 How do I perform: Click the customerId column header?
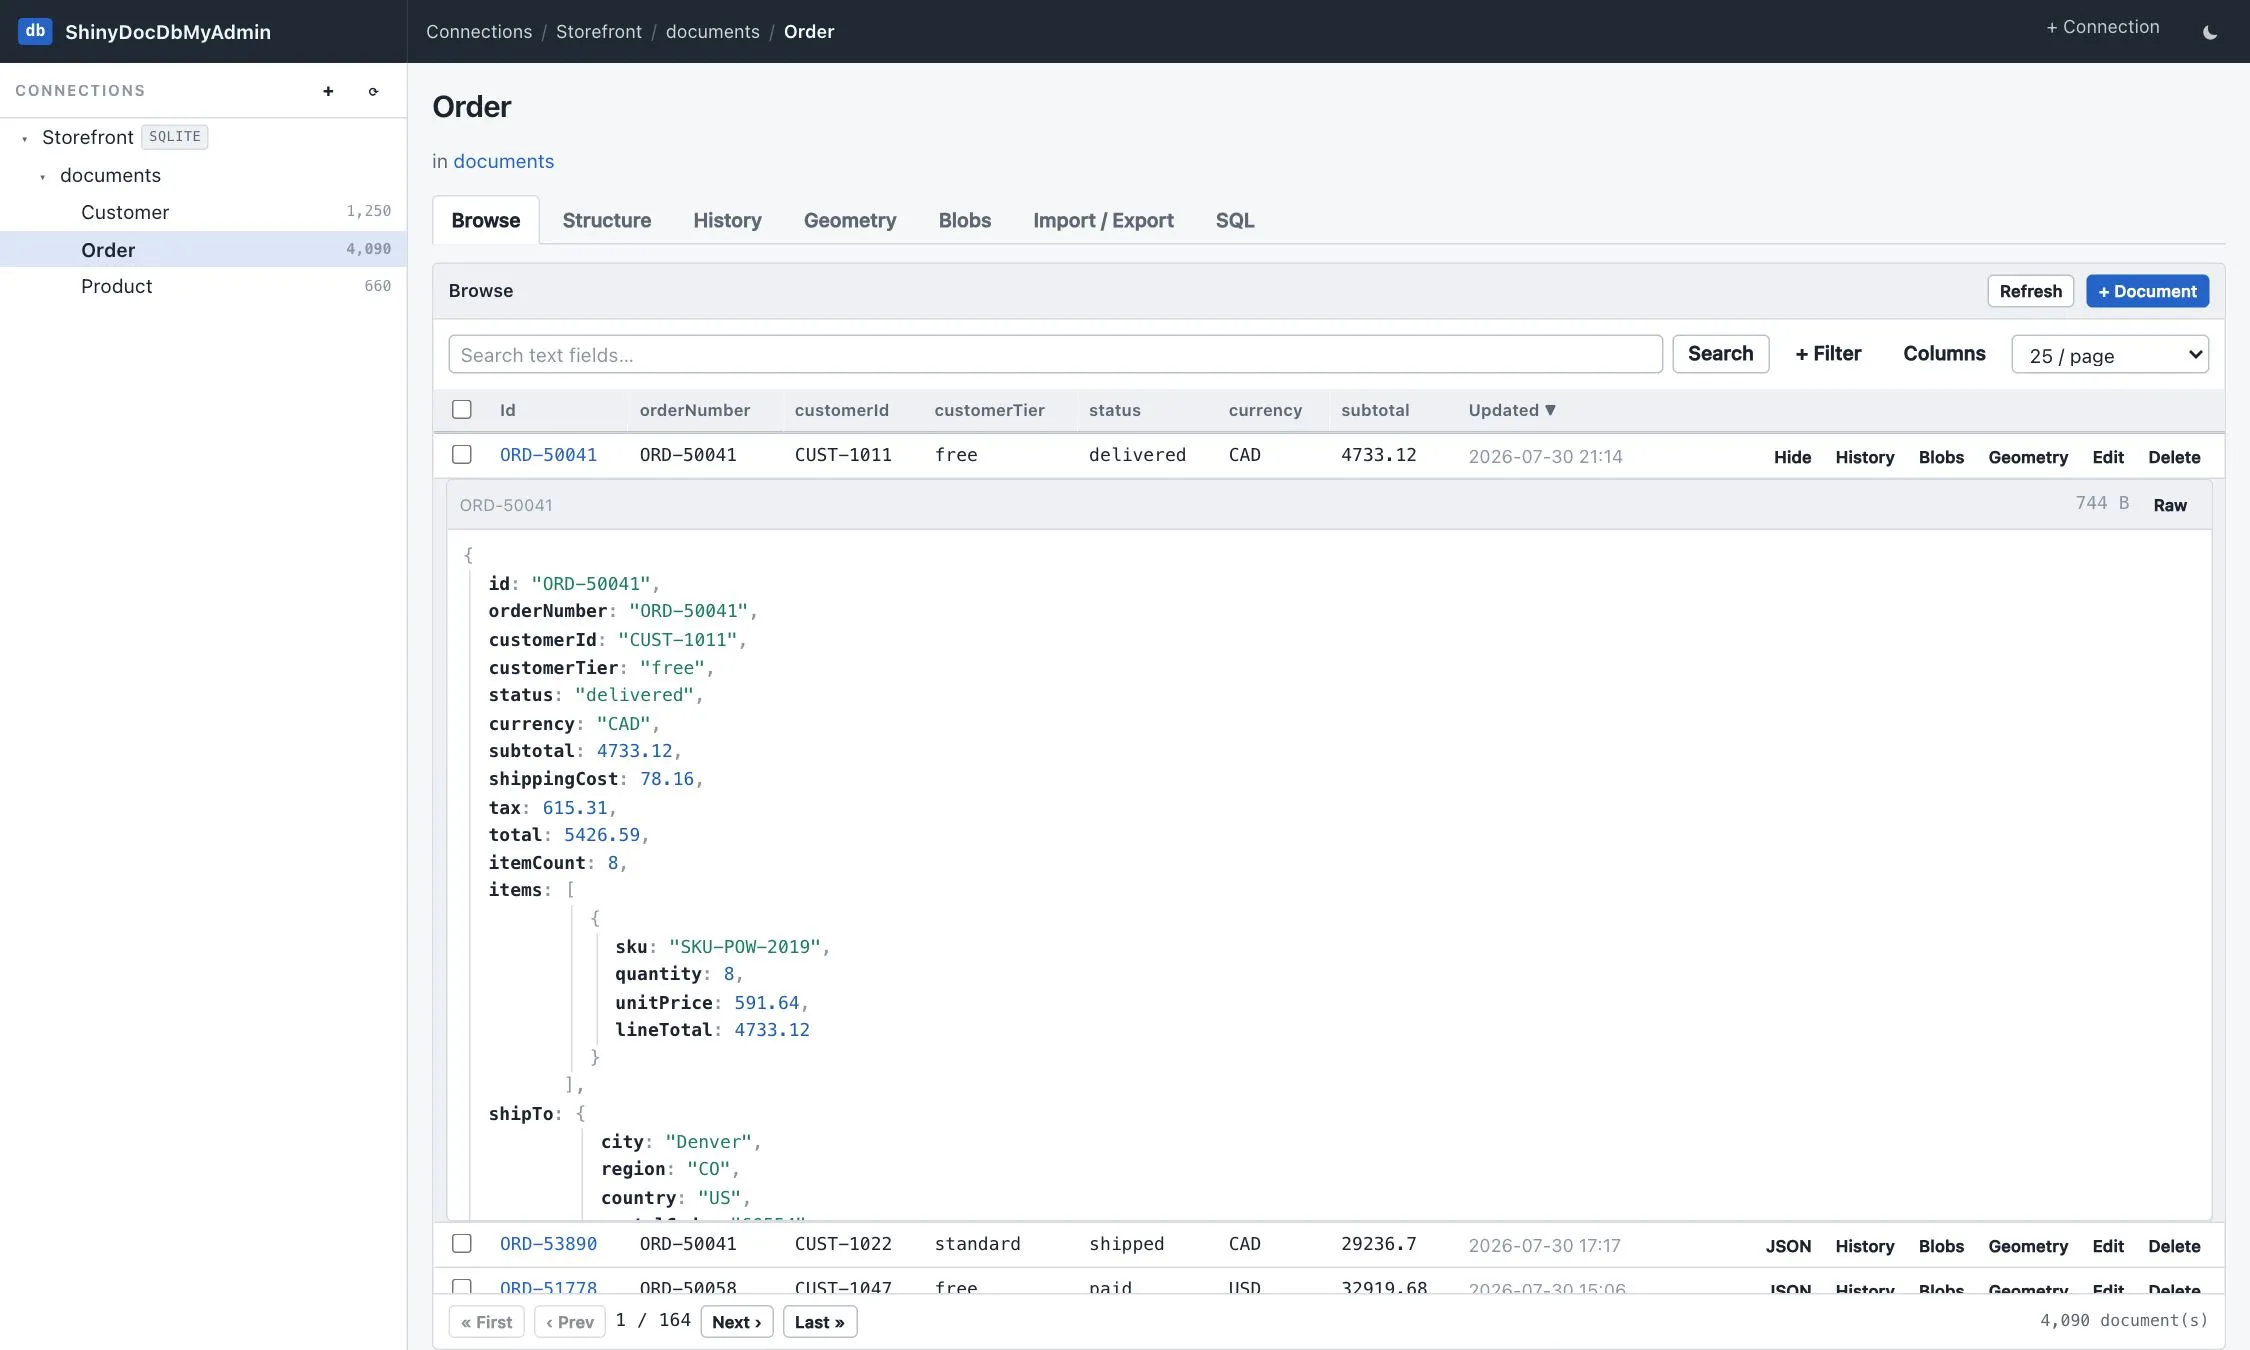(x=842, y=410)
